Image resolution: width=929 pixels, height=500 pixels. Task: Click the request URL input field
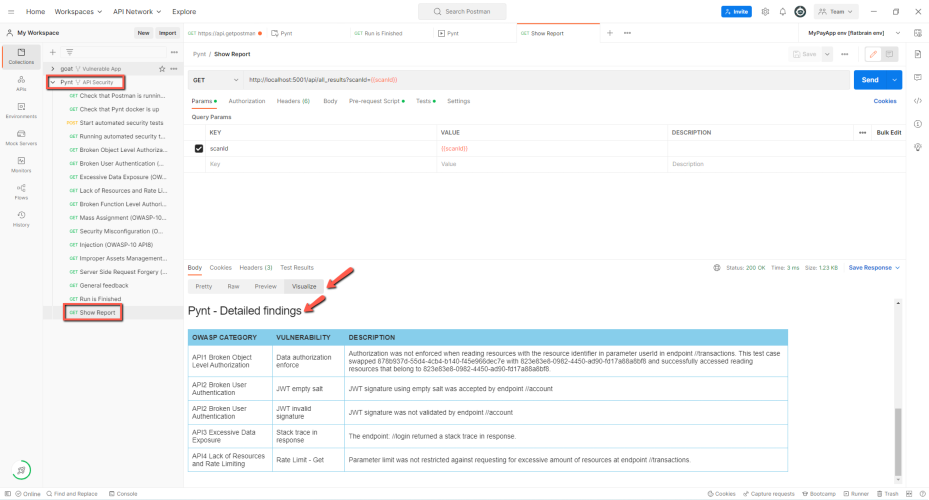point(548,80)
